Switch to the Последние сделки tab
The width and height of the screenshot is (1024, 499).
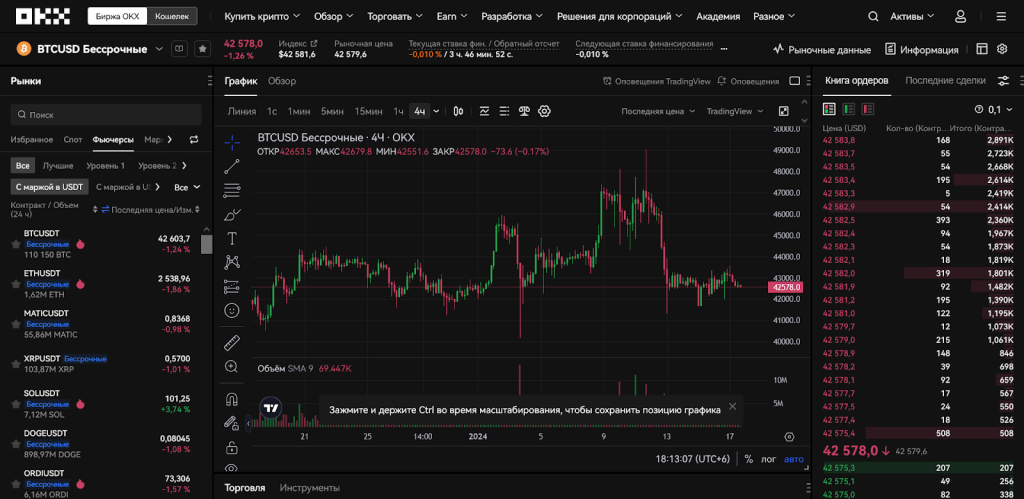[945, 80]
